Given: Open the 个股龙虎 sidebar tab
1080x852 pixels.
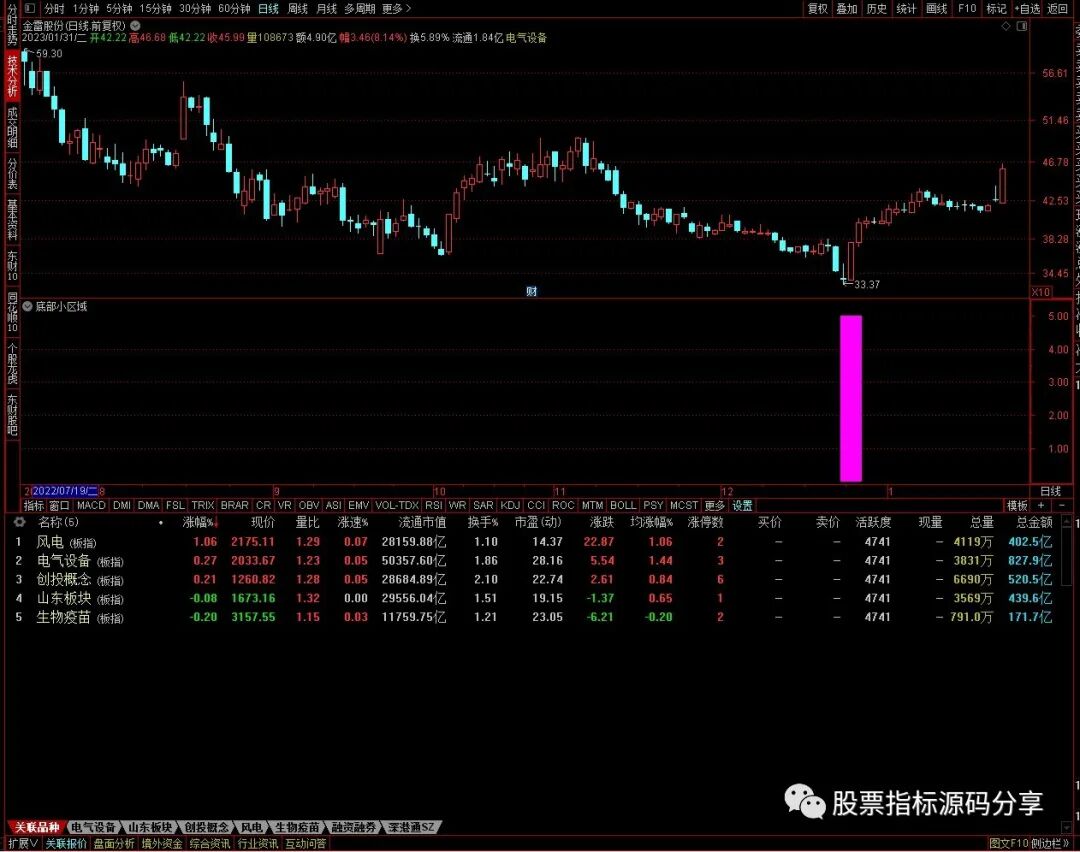Looking at the screenshot, I should pos(12,364).
